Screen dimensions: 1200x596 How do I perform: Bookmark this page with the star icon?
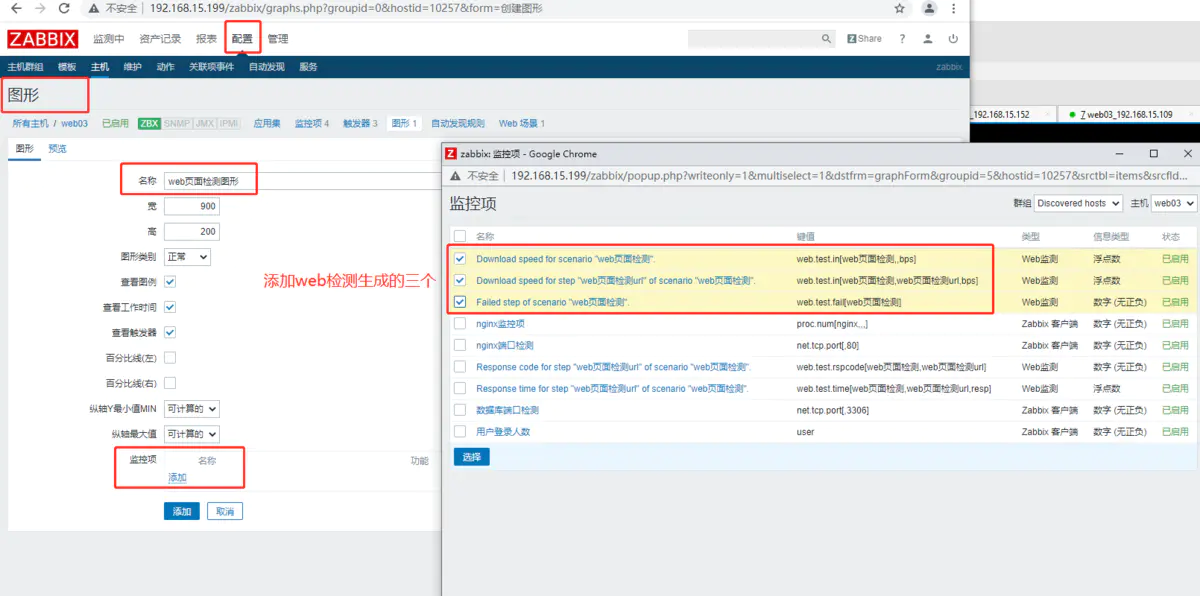[x=900, y=8]
